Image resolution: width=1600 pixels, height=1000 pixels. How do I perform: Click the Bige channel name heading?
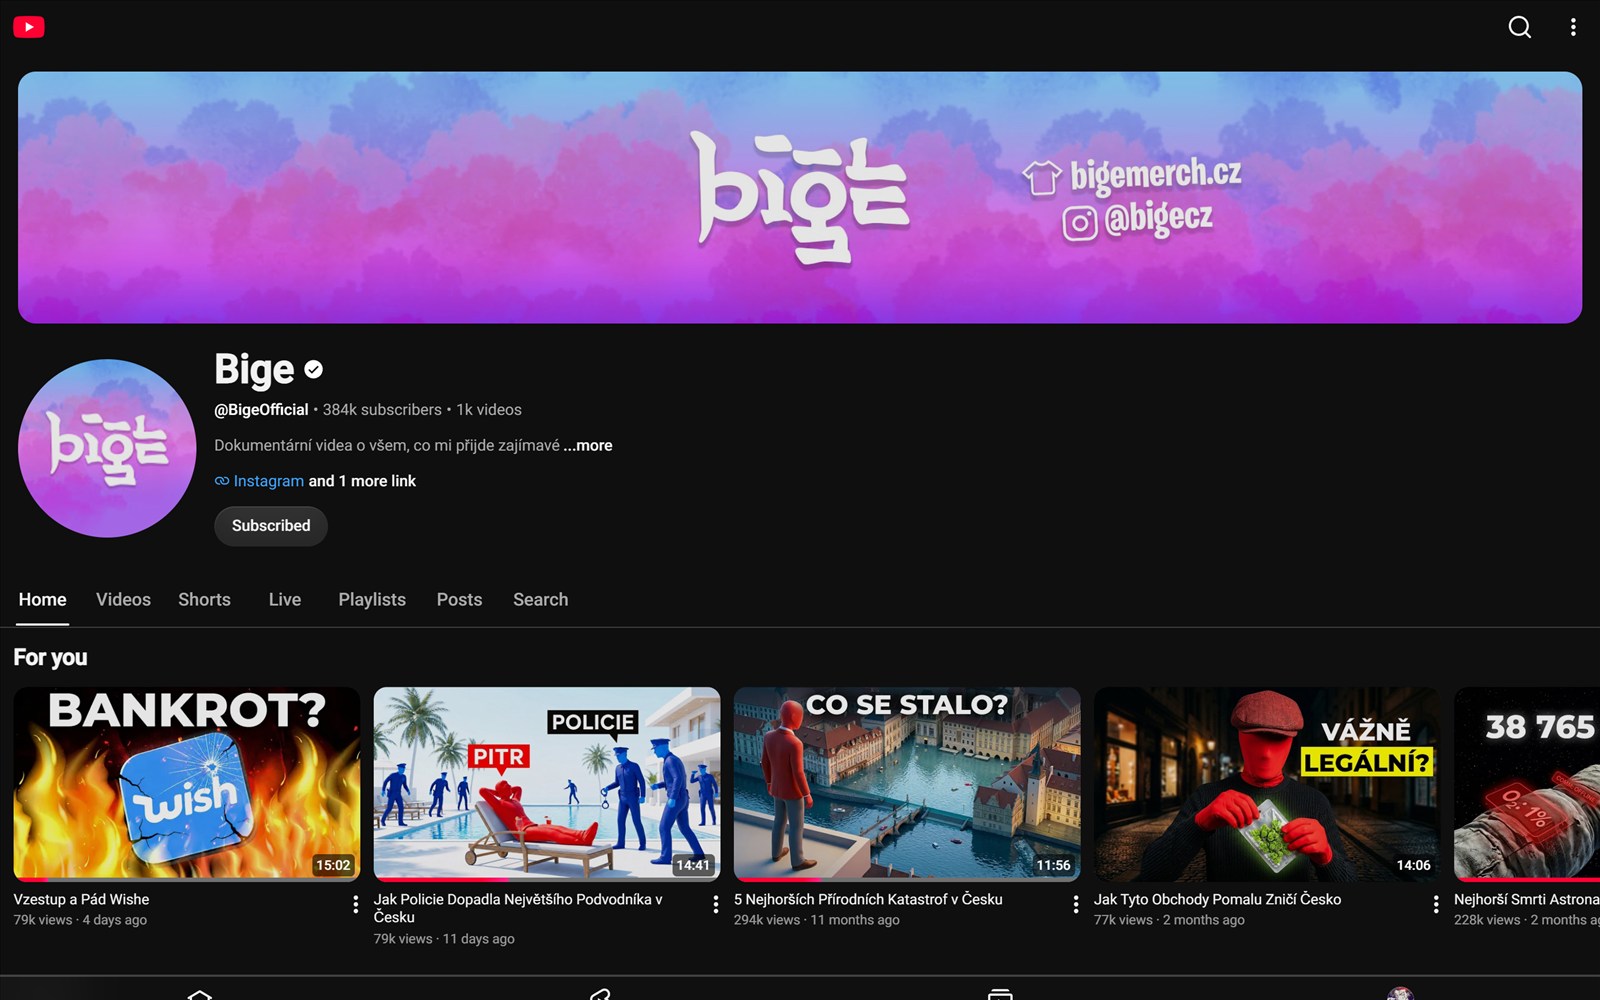pyautogui.click(x=254, y=370)
